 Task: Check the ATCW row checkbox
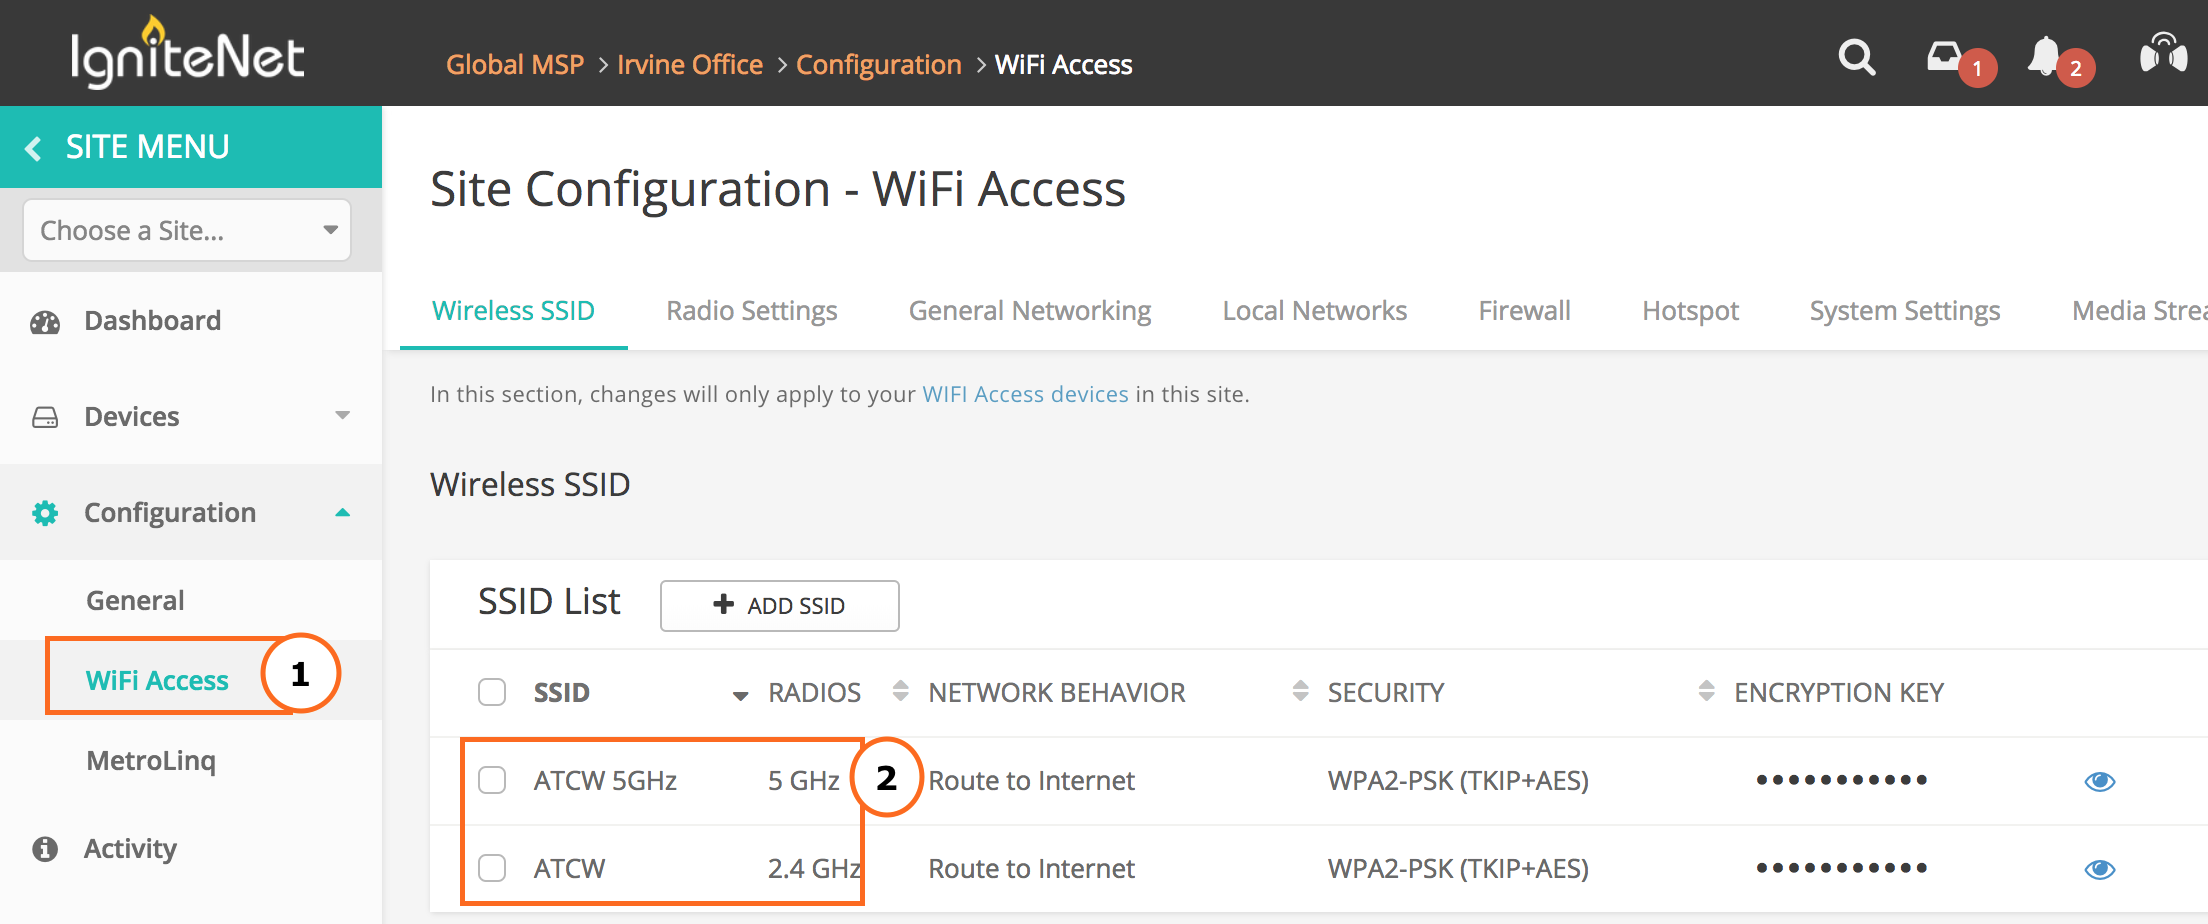click(x=492, y=868)
